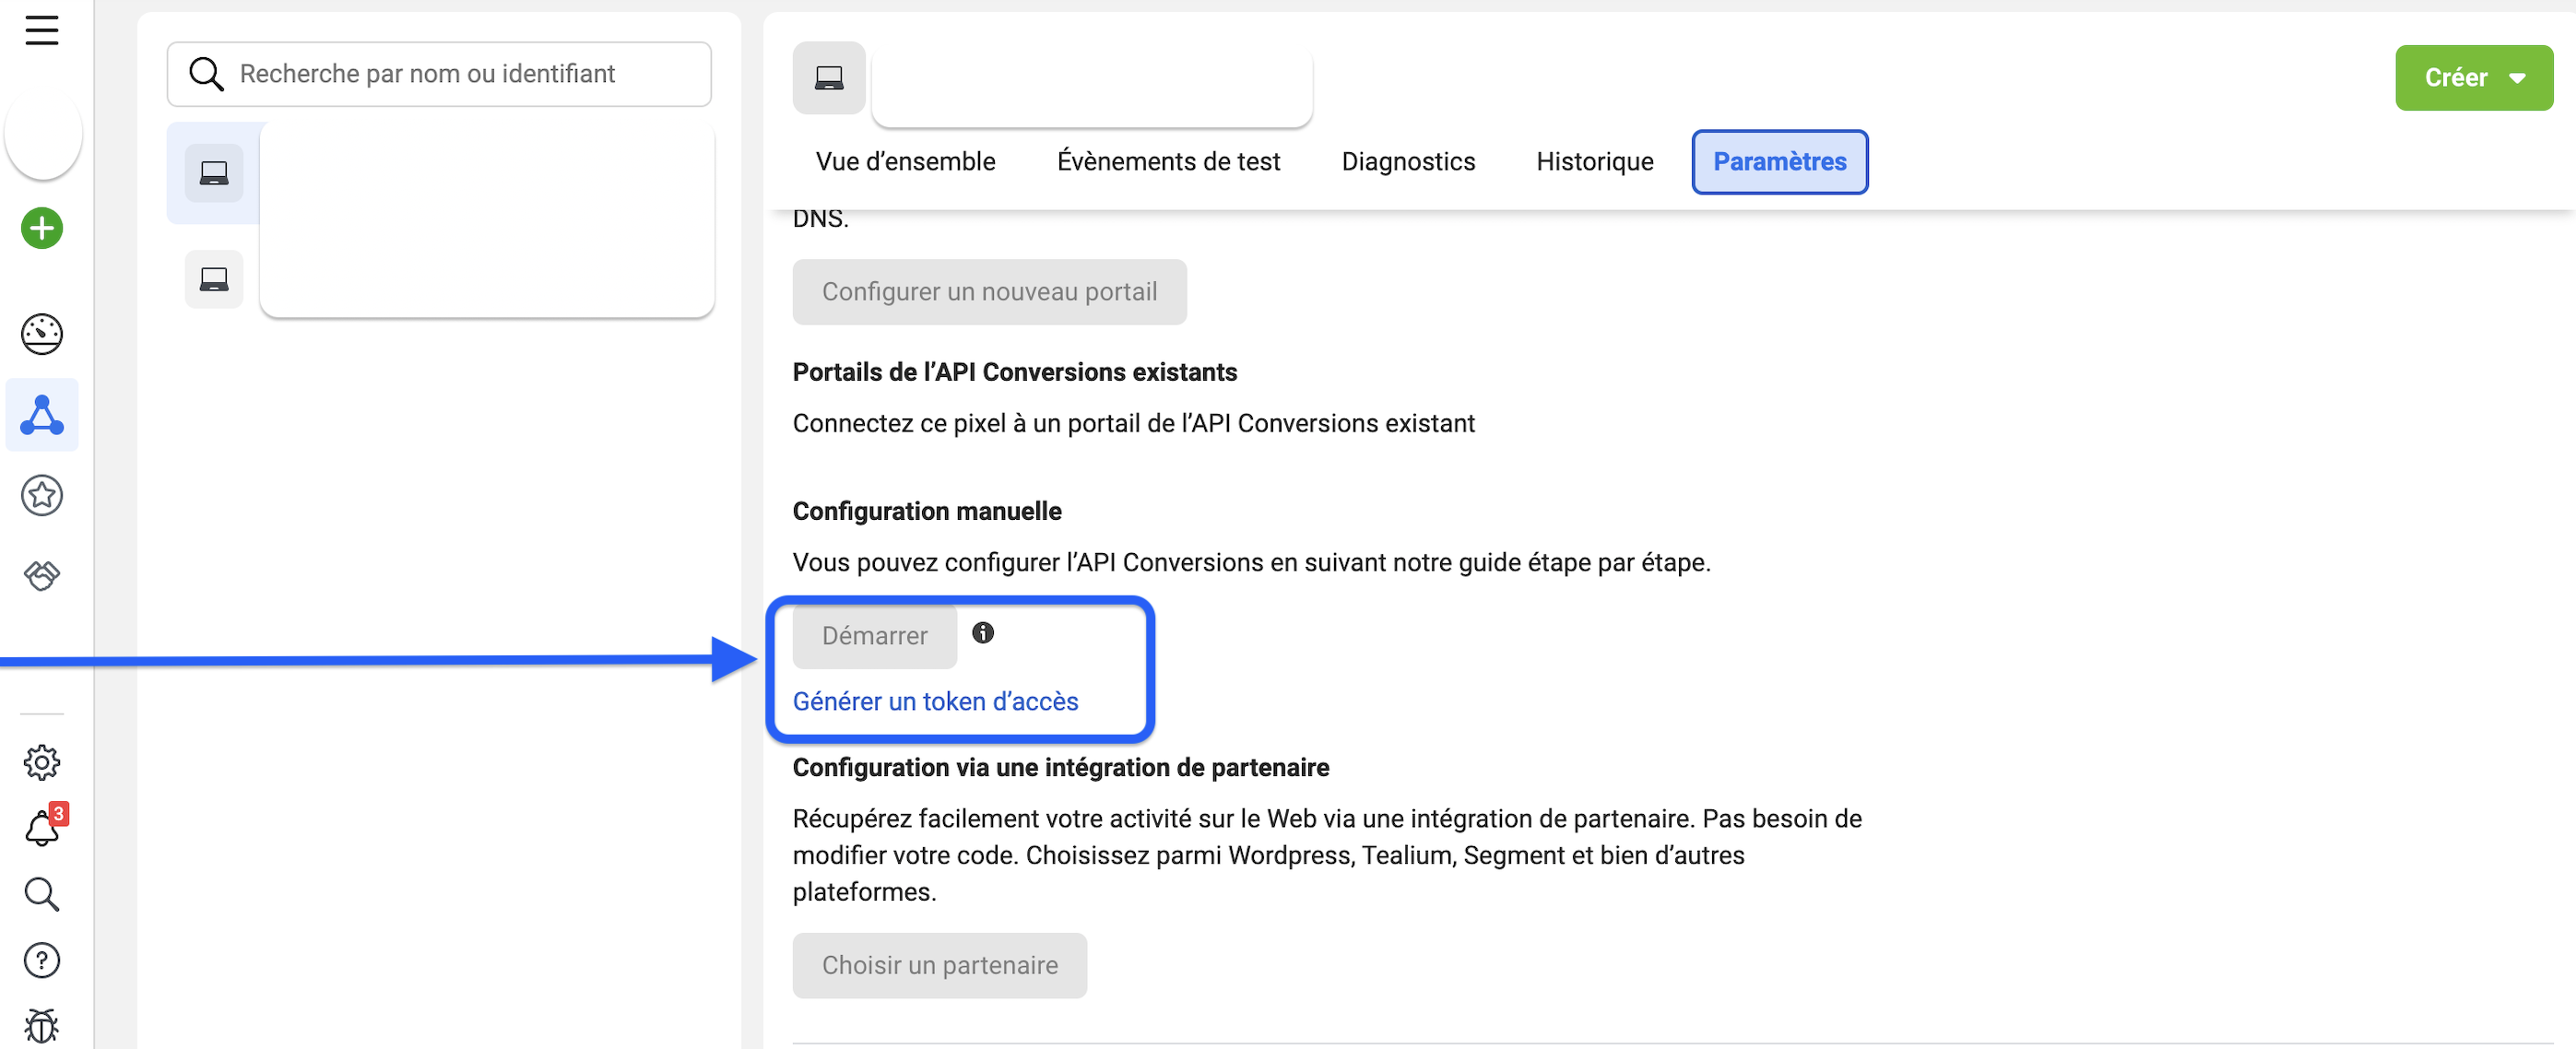This screenshot has width=2576, height=1049.
Task: Open the hamburger menu
Action: pos(42,31)
